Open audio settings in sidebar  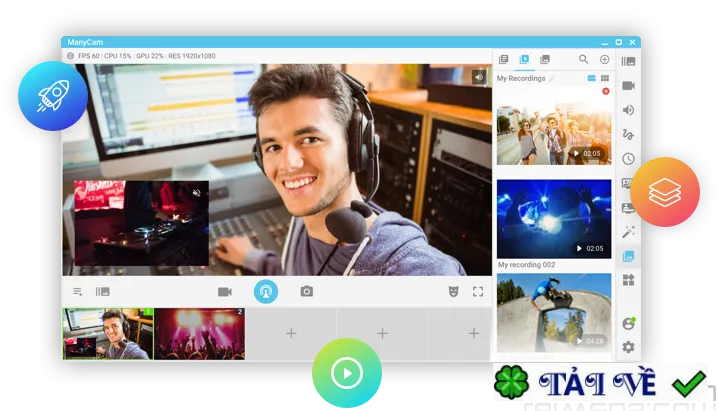[x=628, y=110]
